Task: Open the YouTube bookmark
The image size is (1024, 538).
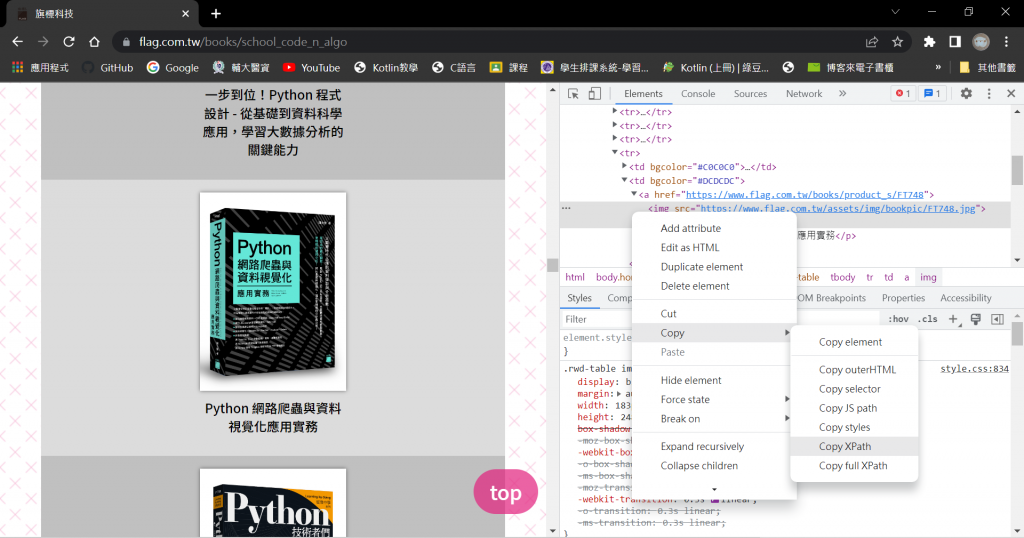Action: click(312, 67)
